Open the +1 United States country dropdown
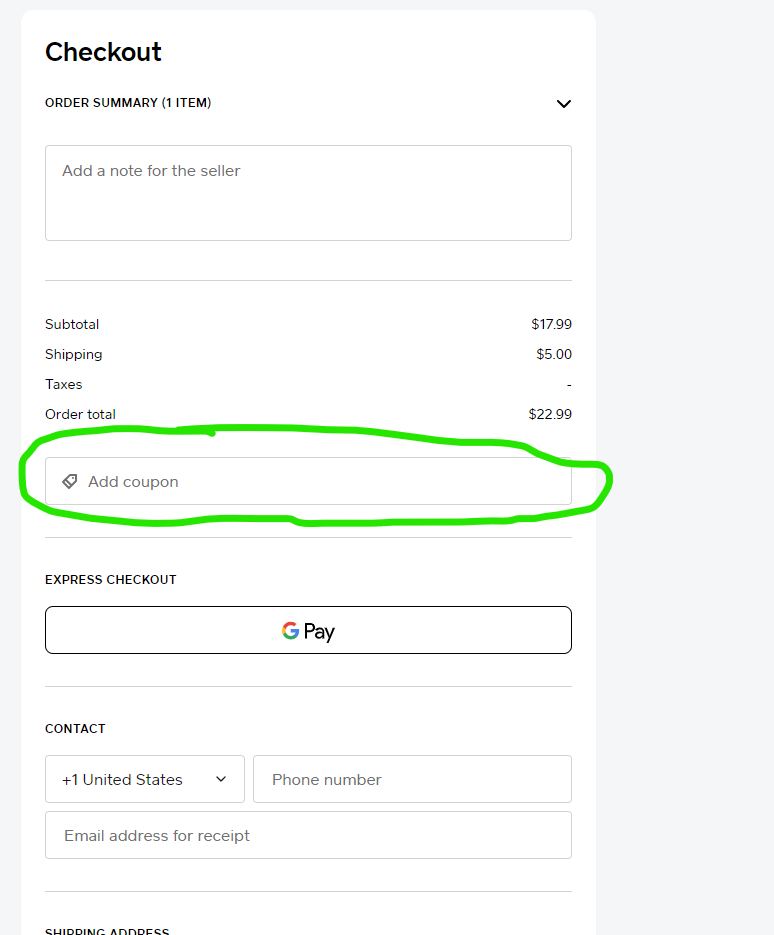 [x=144, y=779]
